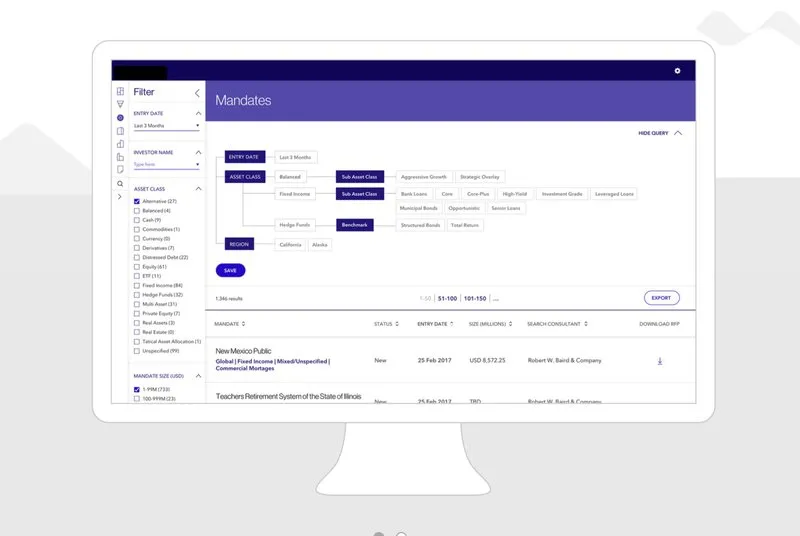
Task: Open the dashboard grid icon in sidebar
Action: 120,91
